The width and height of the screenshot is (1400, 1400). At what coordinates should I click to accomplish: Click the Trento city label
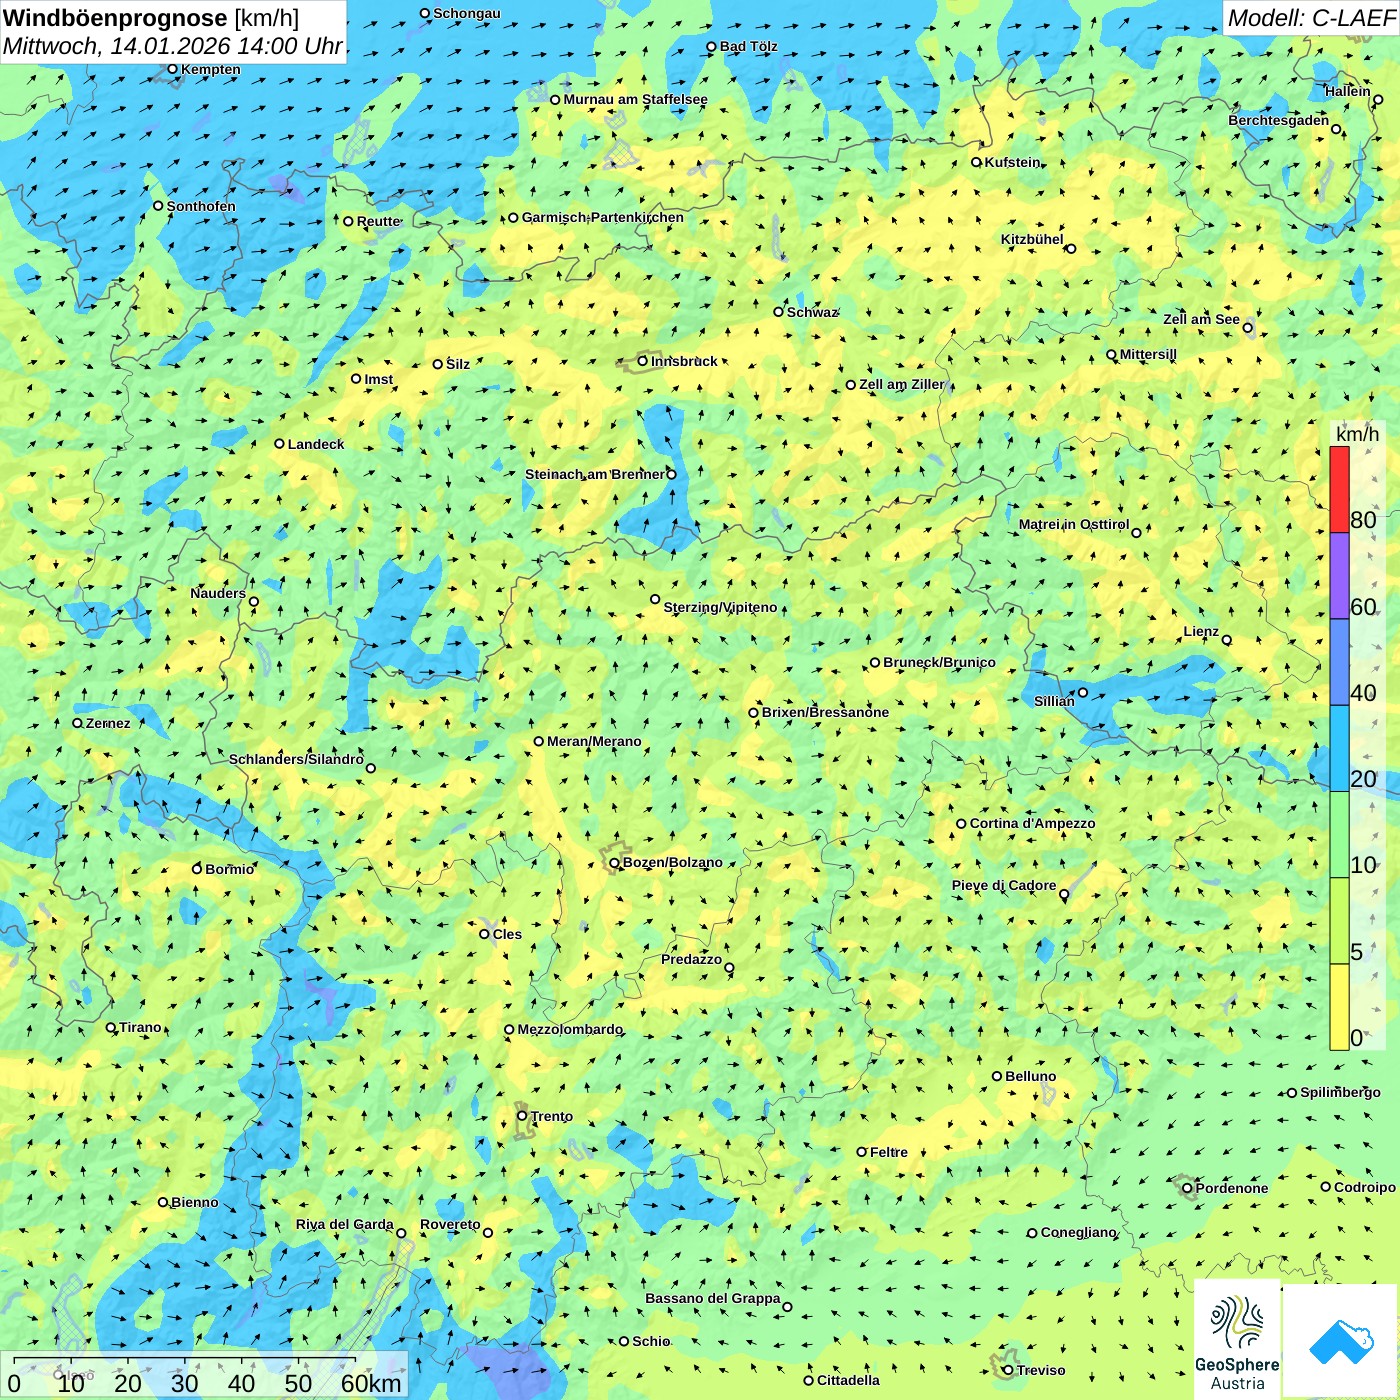(552, 1116)
